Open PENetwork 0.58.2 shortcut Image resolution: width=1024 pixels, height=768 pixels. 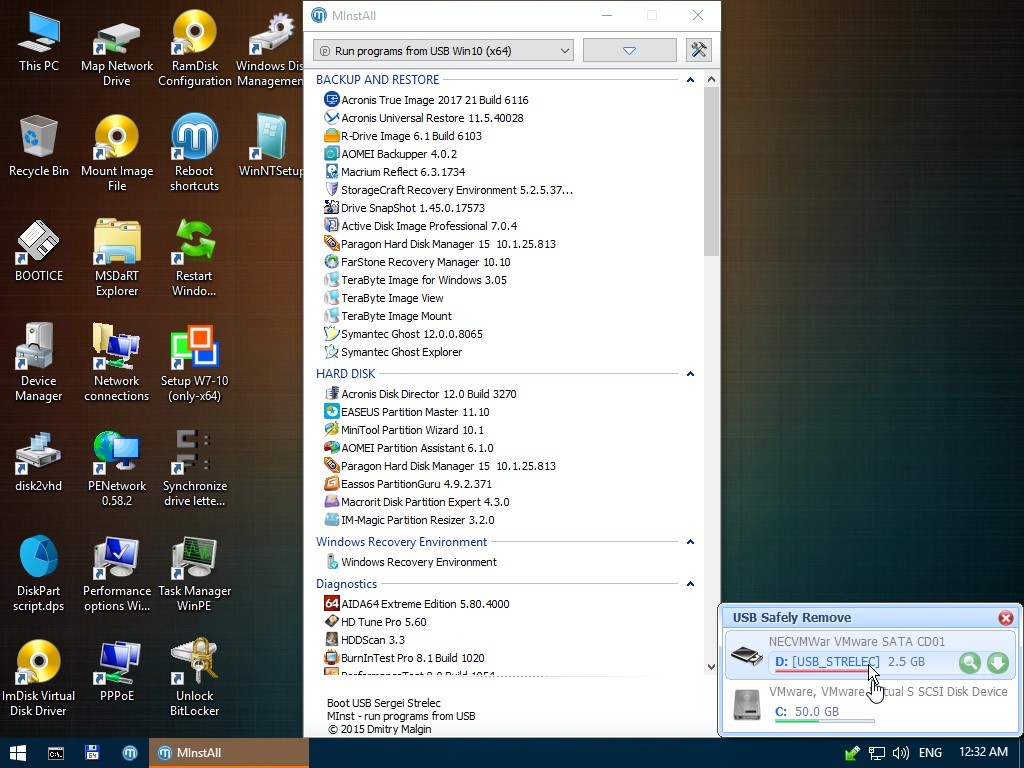tap(117, 470)
